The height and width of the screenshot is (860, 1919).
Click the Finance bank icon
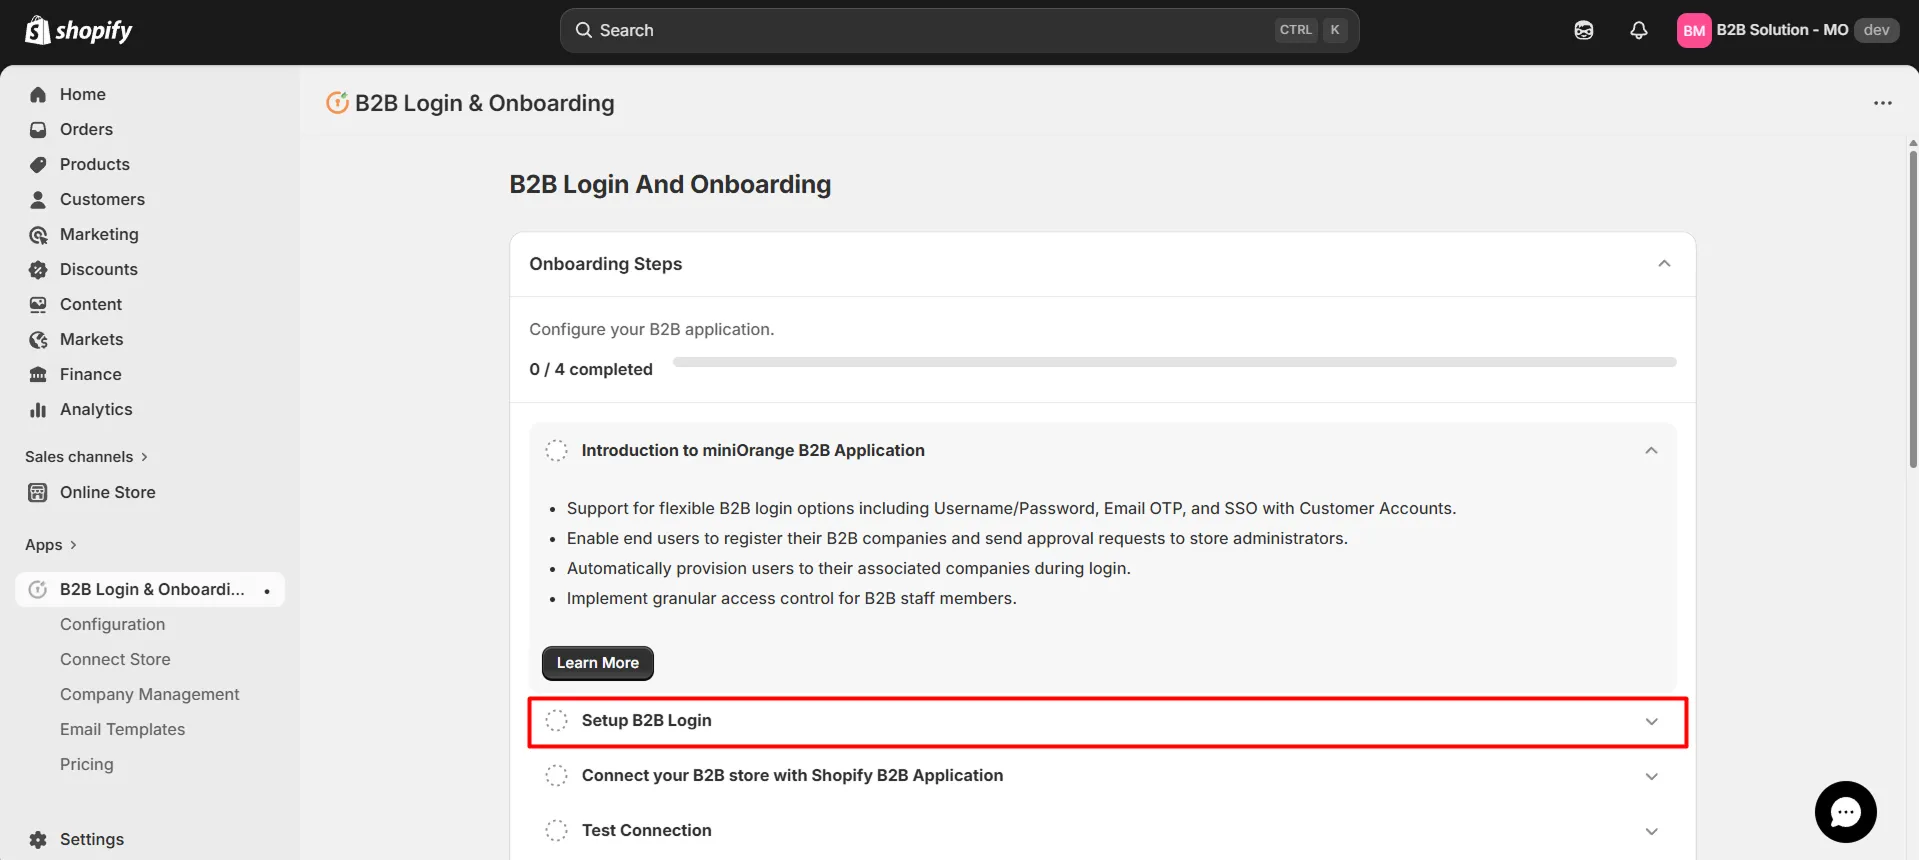pos(38,374)
